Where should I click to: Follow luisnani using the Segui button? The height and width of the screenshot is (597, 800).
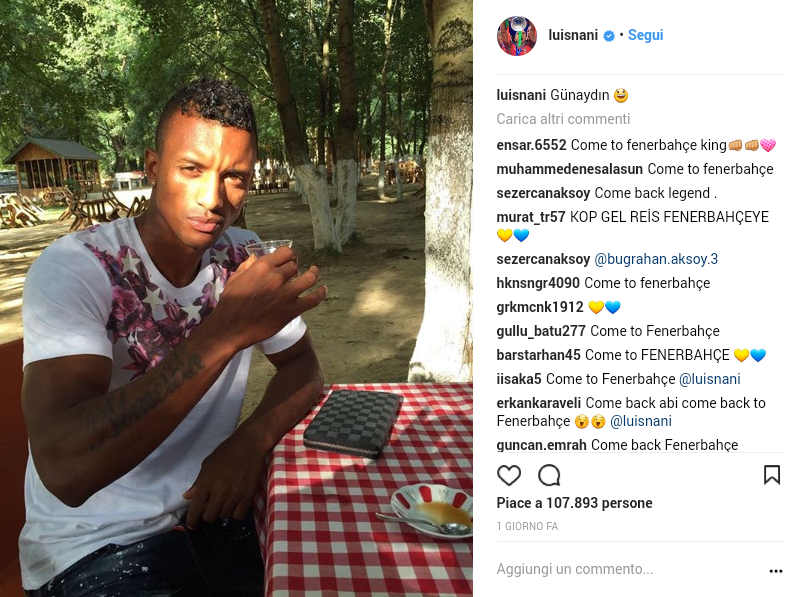pos(645,35)
